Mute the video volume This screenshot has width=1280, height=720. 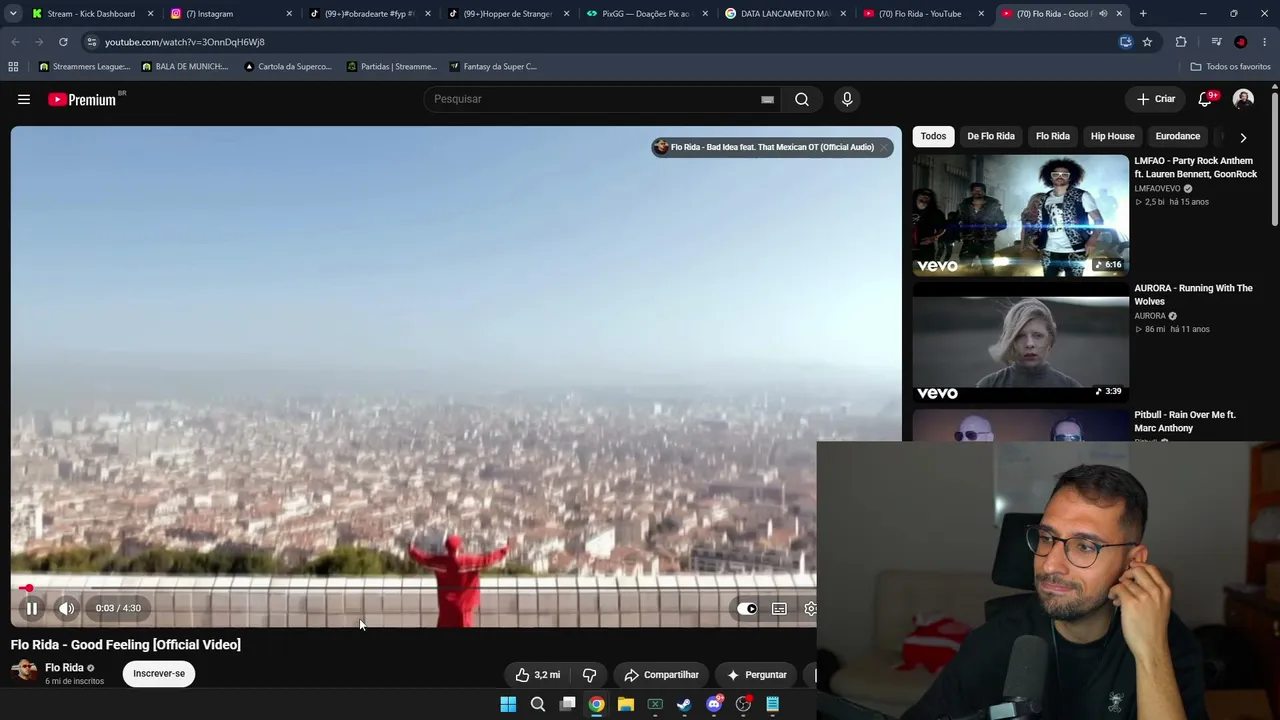66,608
